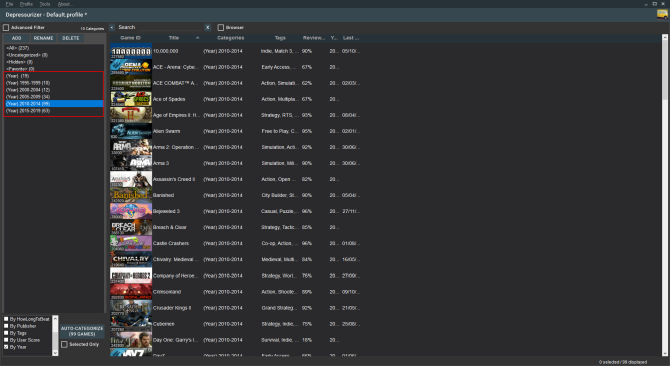Open the Tools menu
This screenshot has height=366, width=670.
(x=45, y=4)
